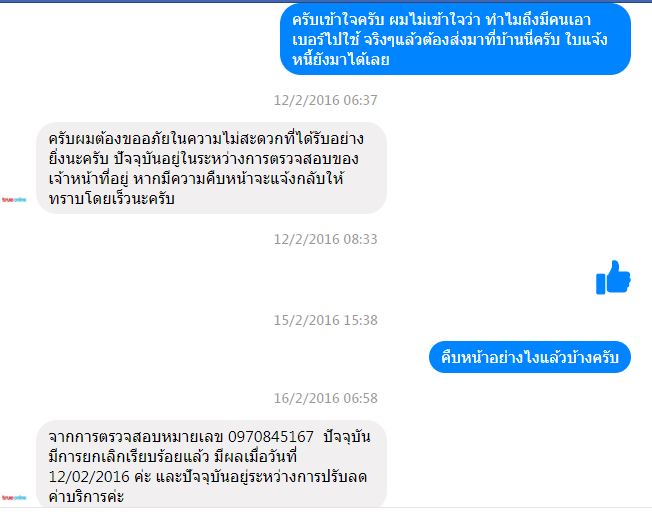Click the blue thumbs-up like sticker
The image size is (652, 514).
tap(613, 277)
